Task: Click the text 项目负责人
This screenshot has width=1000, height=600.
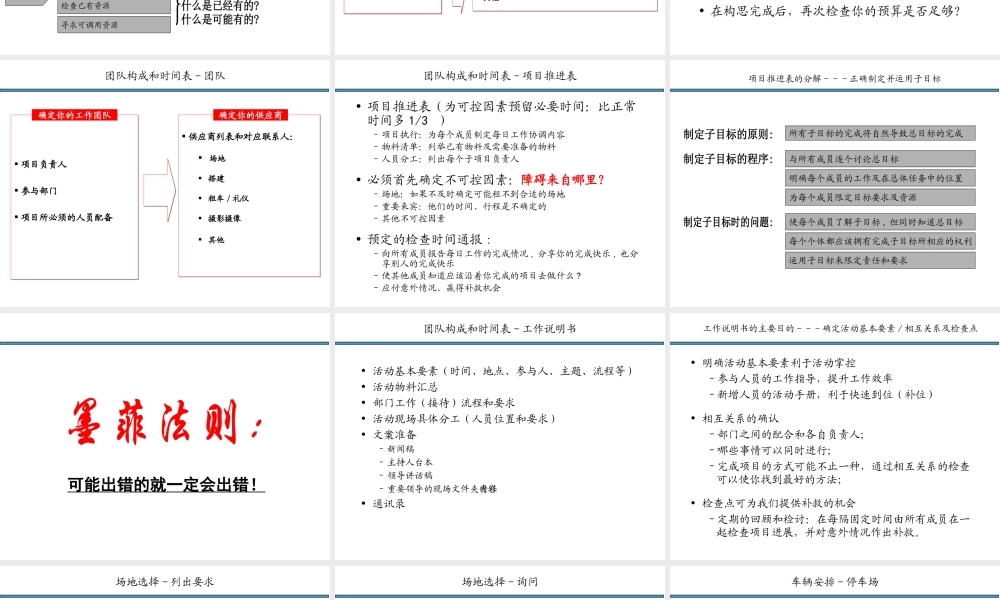Action: point(44,164)
